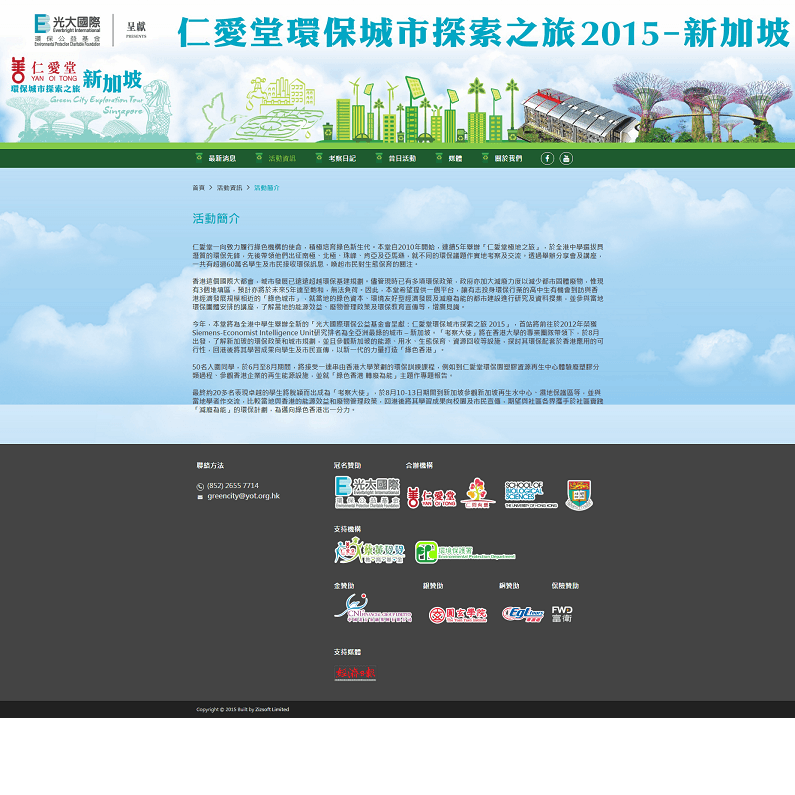This screenshot has width=795, height=795.
Task: Click the 支持媒體 footer heading
Action: (347, 652)
